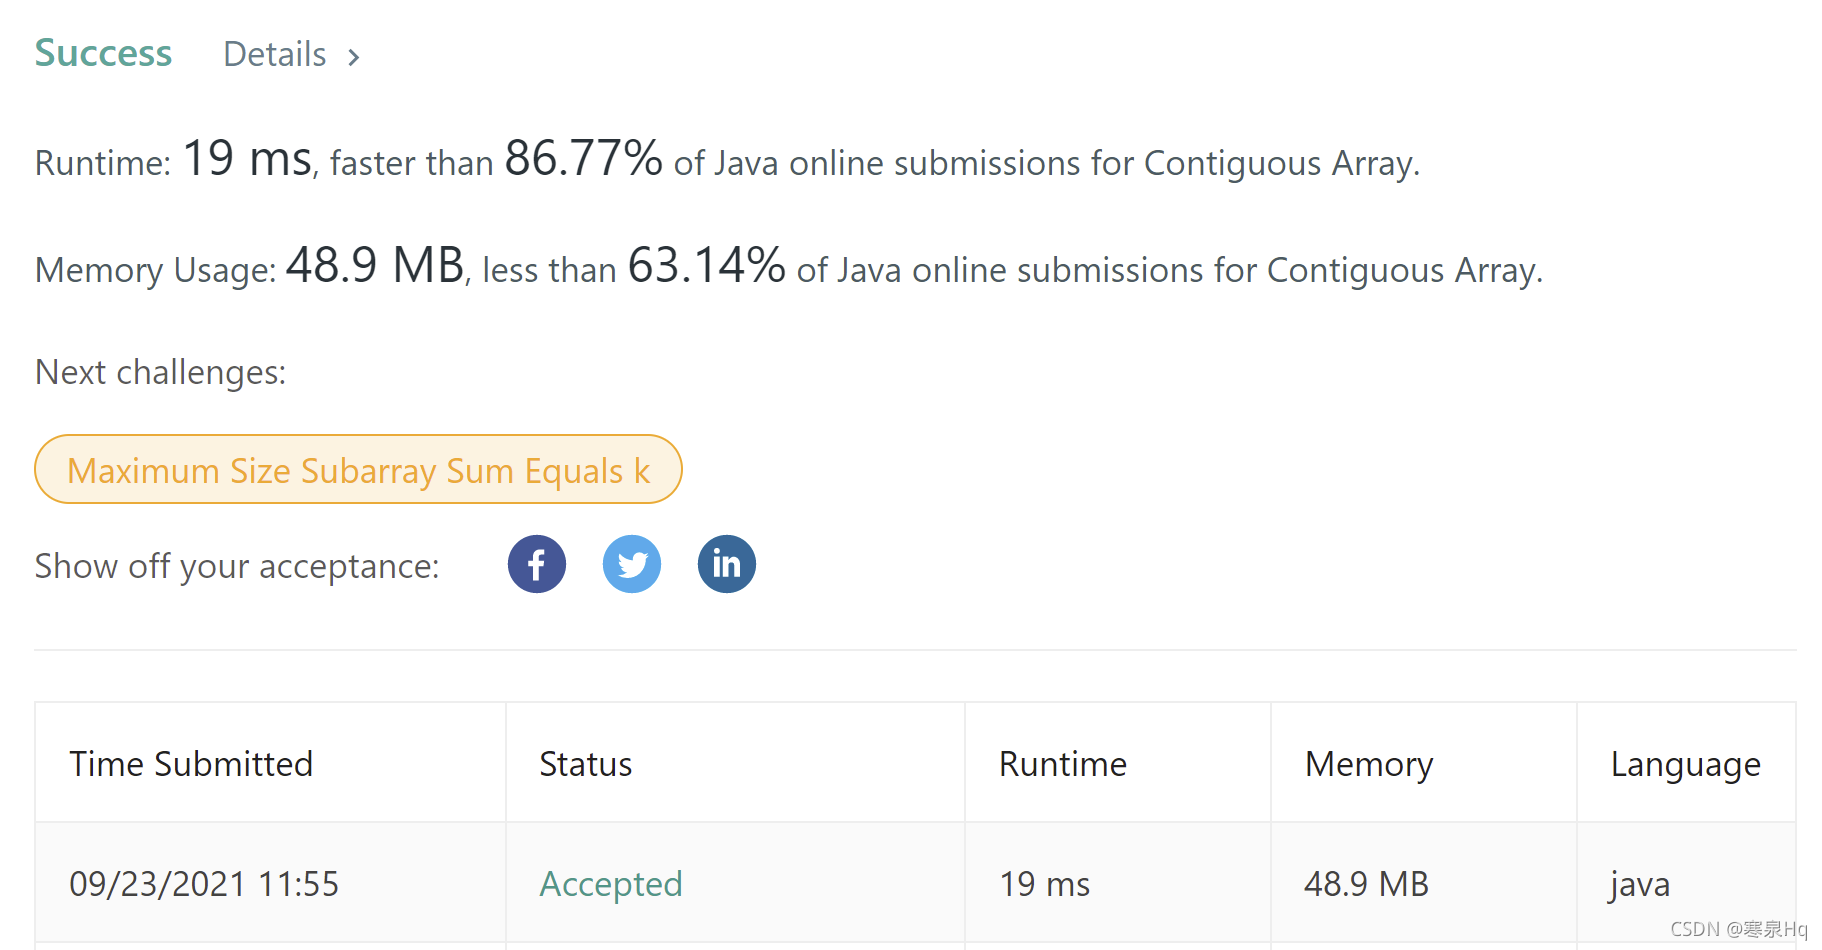Select the submission dated 09/23/2021 11:55

pos(204,884)
